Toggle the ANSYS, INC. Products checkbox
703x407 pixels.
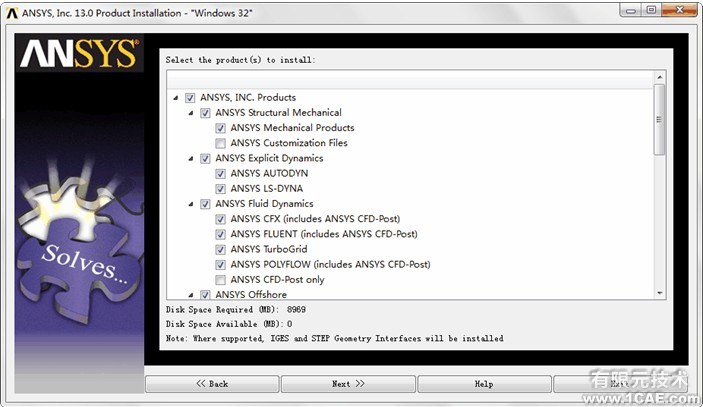(x=190, y=98)
